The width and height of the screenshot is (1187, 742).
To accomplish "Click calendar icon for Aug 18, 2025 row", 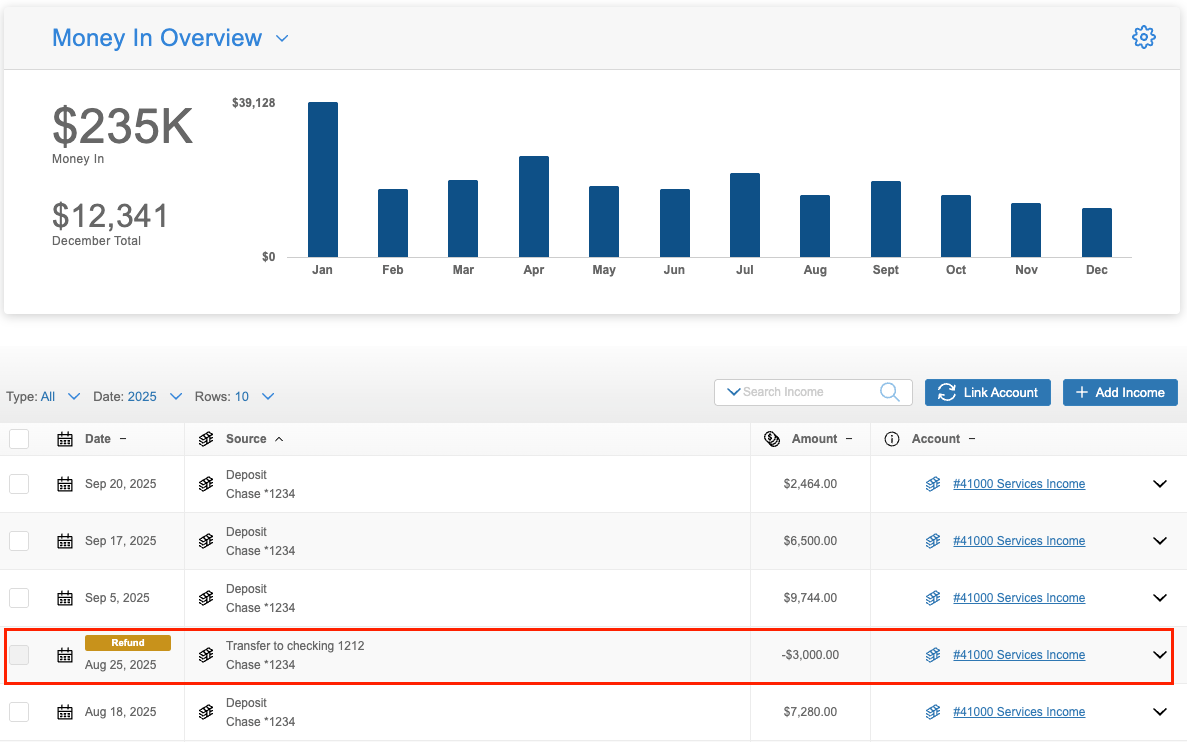I will click(65, 712).
